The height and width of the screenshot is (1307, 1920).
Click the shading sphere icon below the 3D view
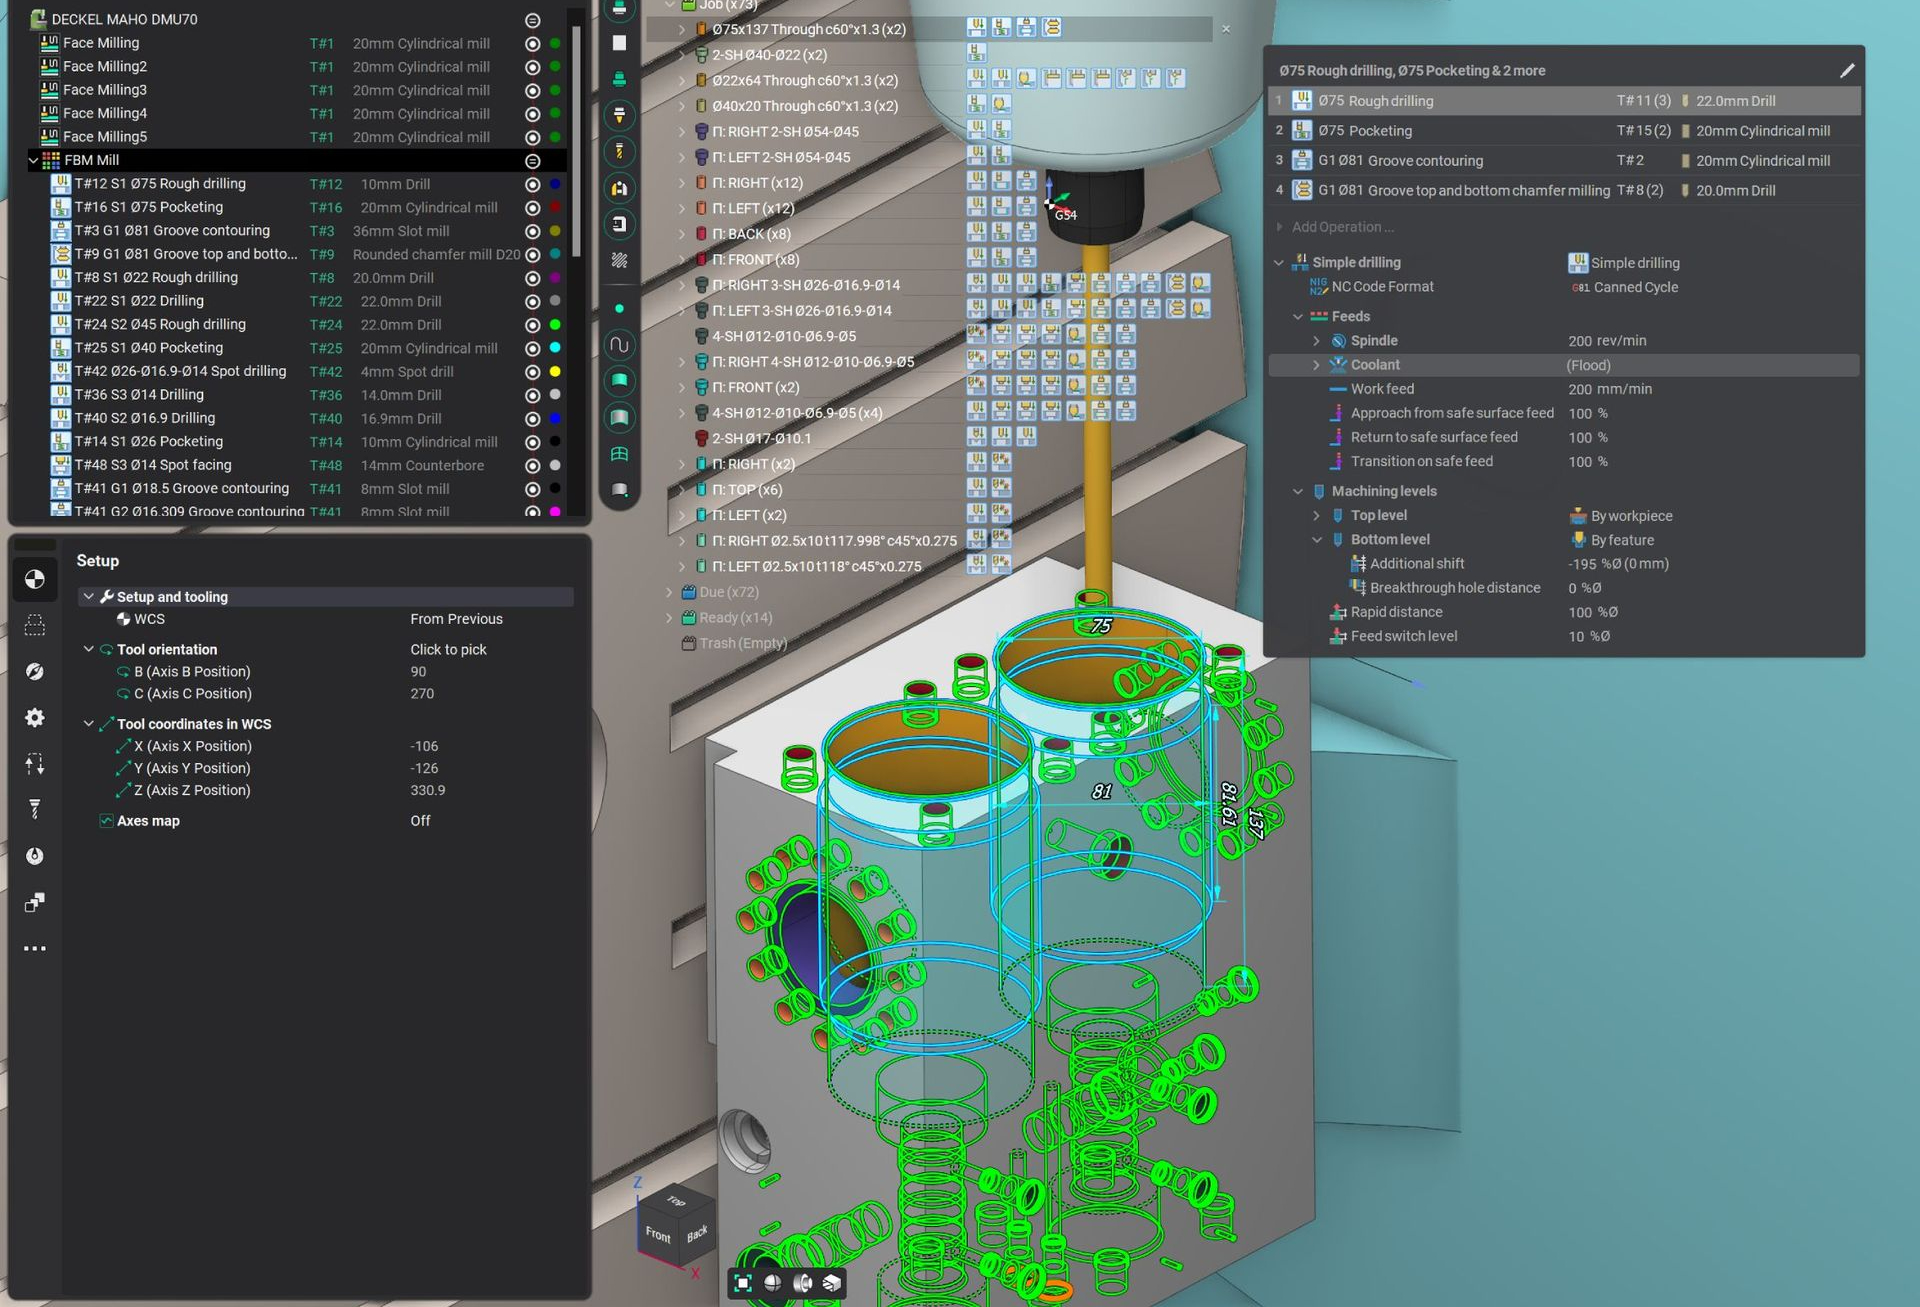tap(773, 1283)
